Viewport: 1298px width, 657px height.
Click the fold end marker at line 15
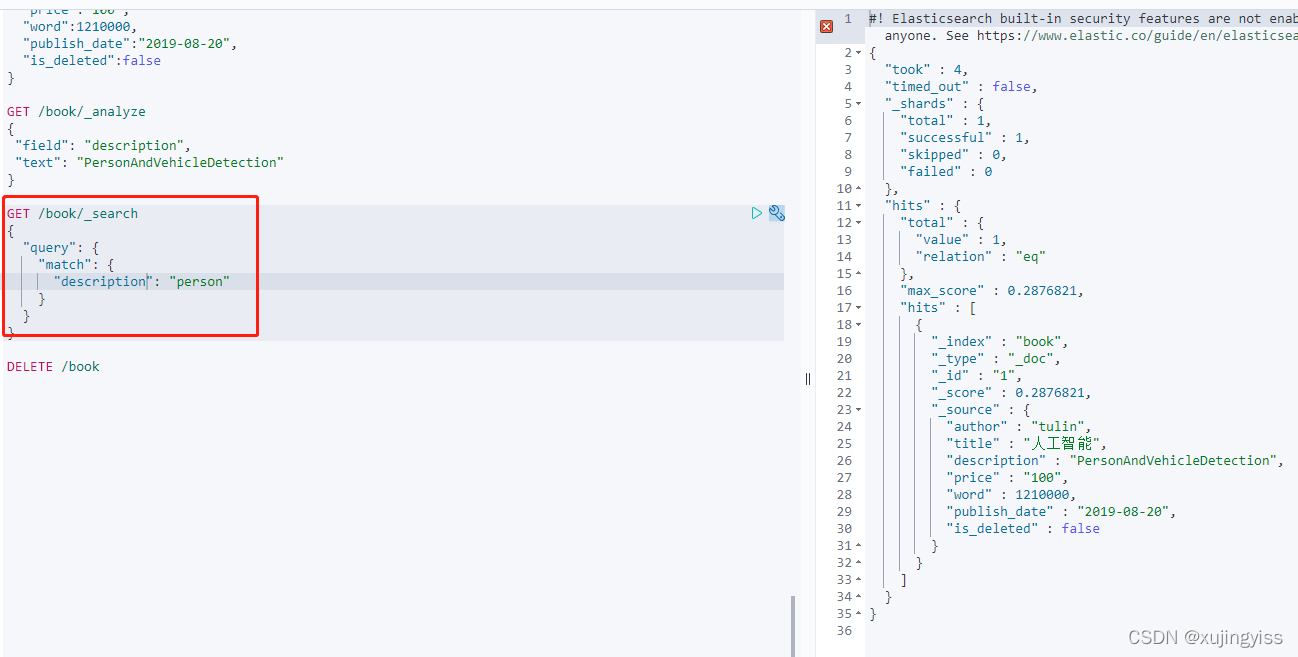pyautogui.click(x=859, y=274)
